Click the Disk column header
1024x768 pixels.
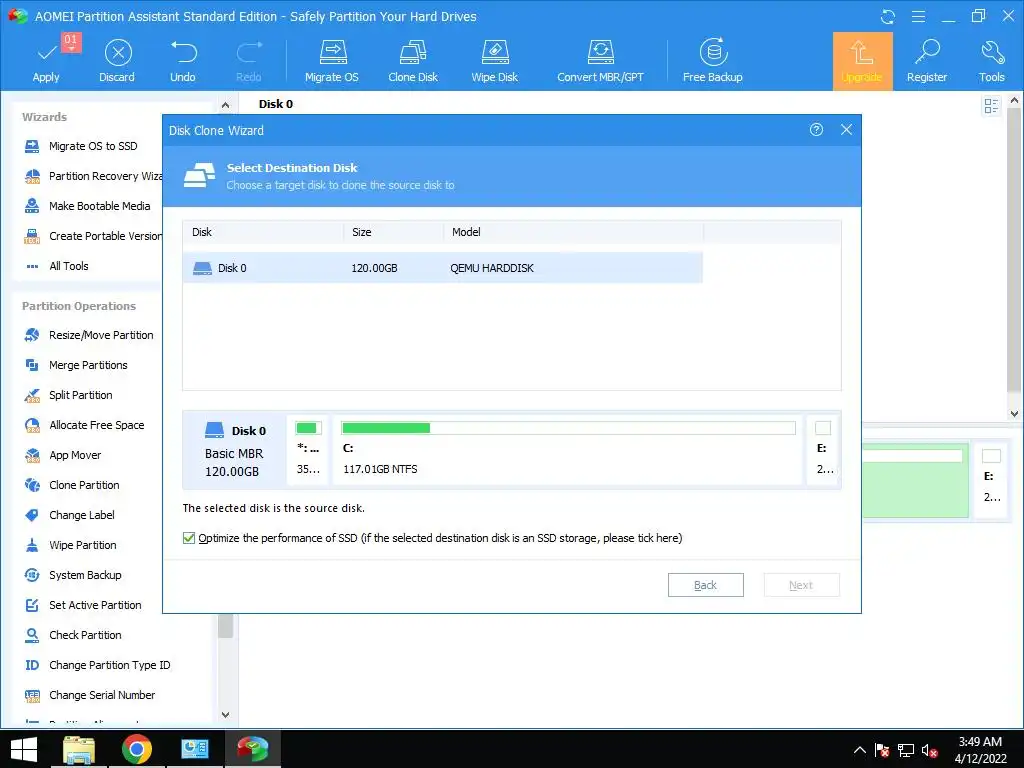[264, 232]
